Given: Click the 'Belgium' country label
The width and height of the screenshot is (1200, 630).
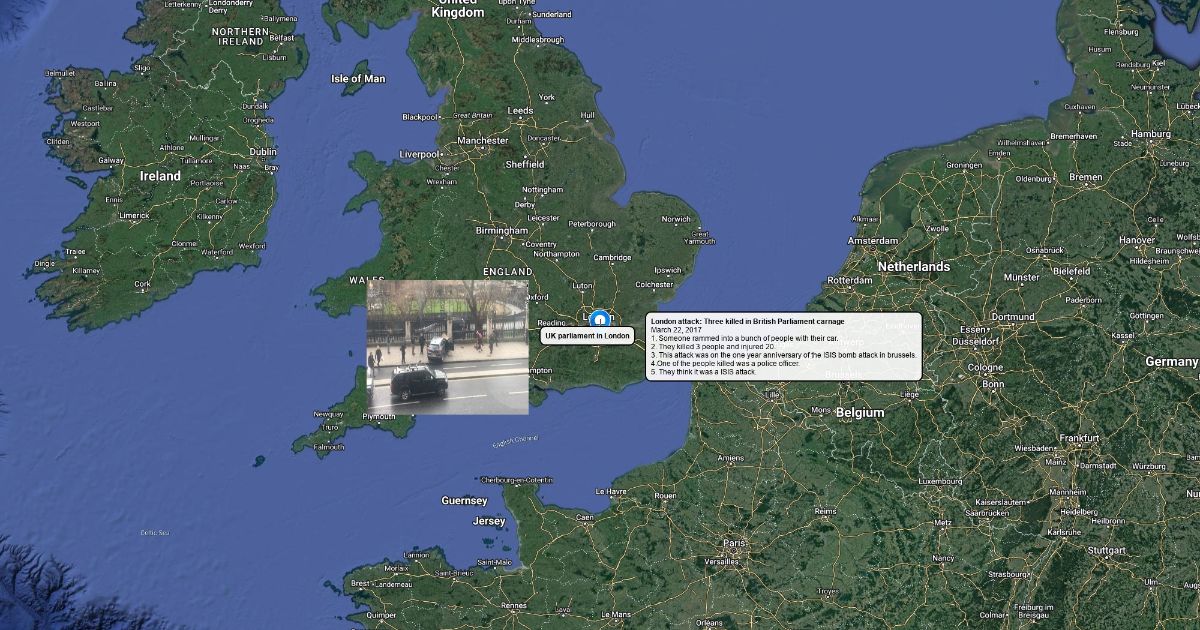Looking at the screenshot, I should [x=861, y=412].
